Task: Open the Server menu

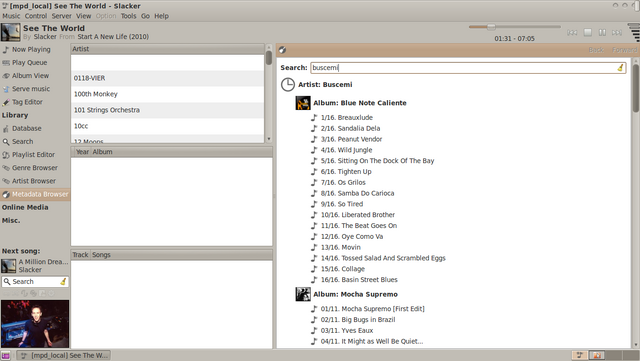Action: pos(62,16)
